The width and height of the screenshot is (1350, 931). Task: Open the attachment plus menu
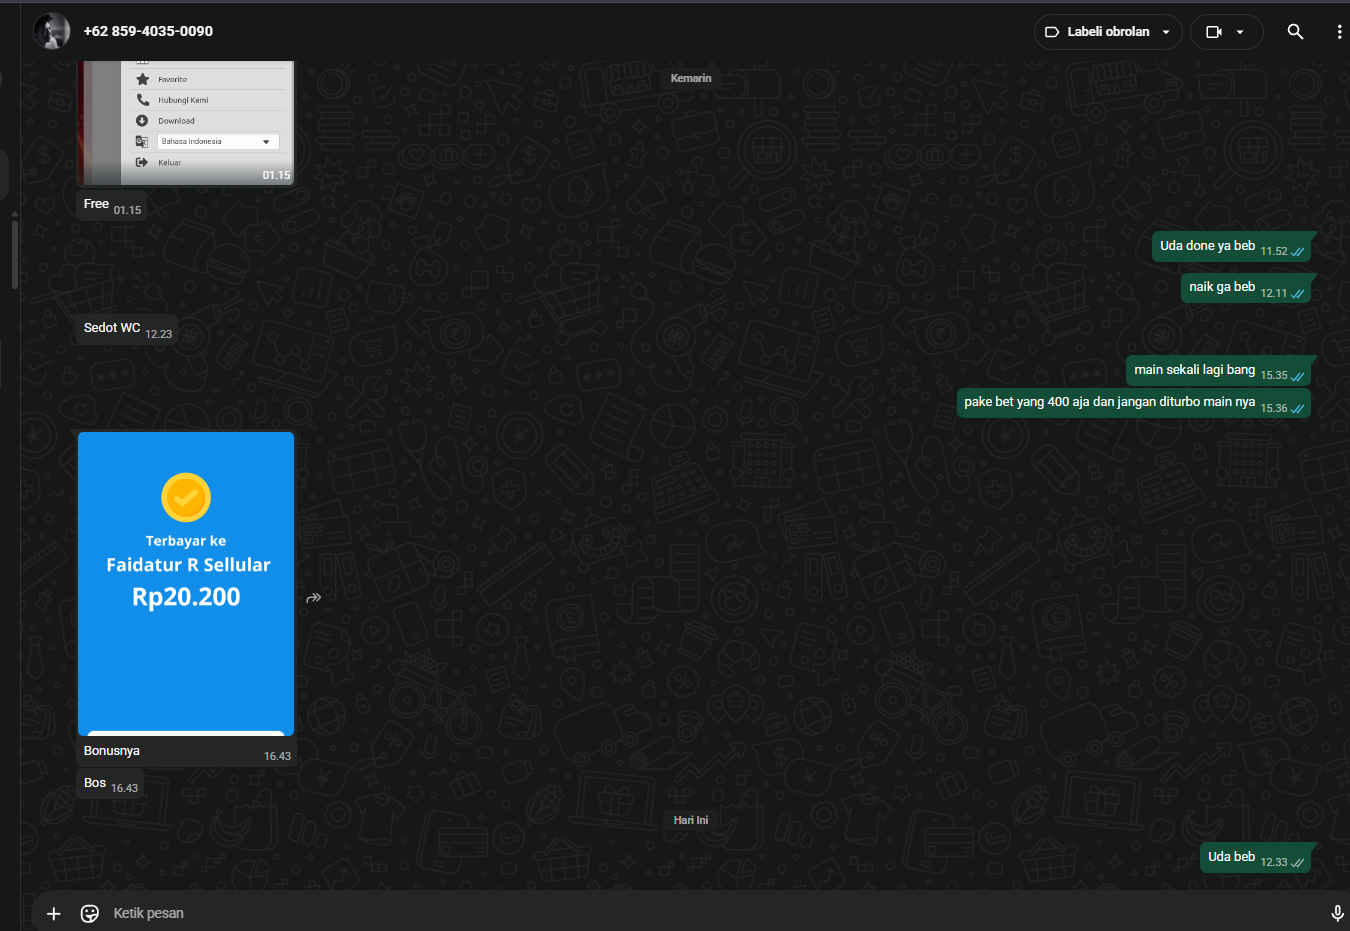tap(54, 913)
